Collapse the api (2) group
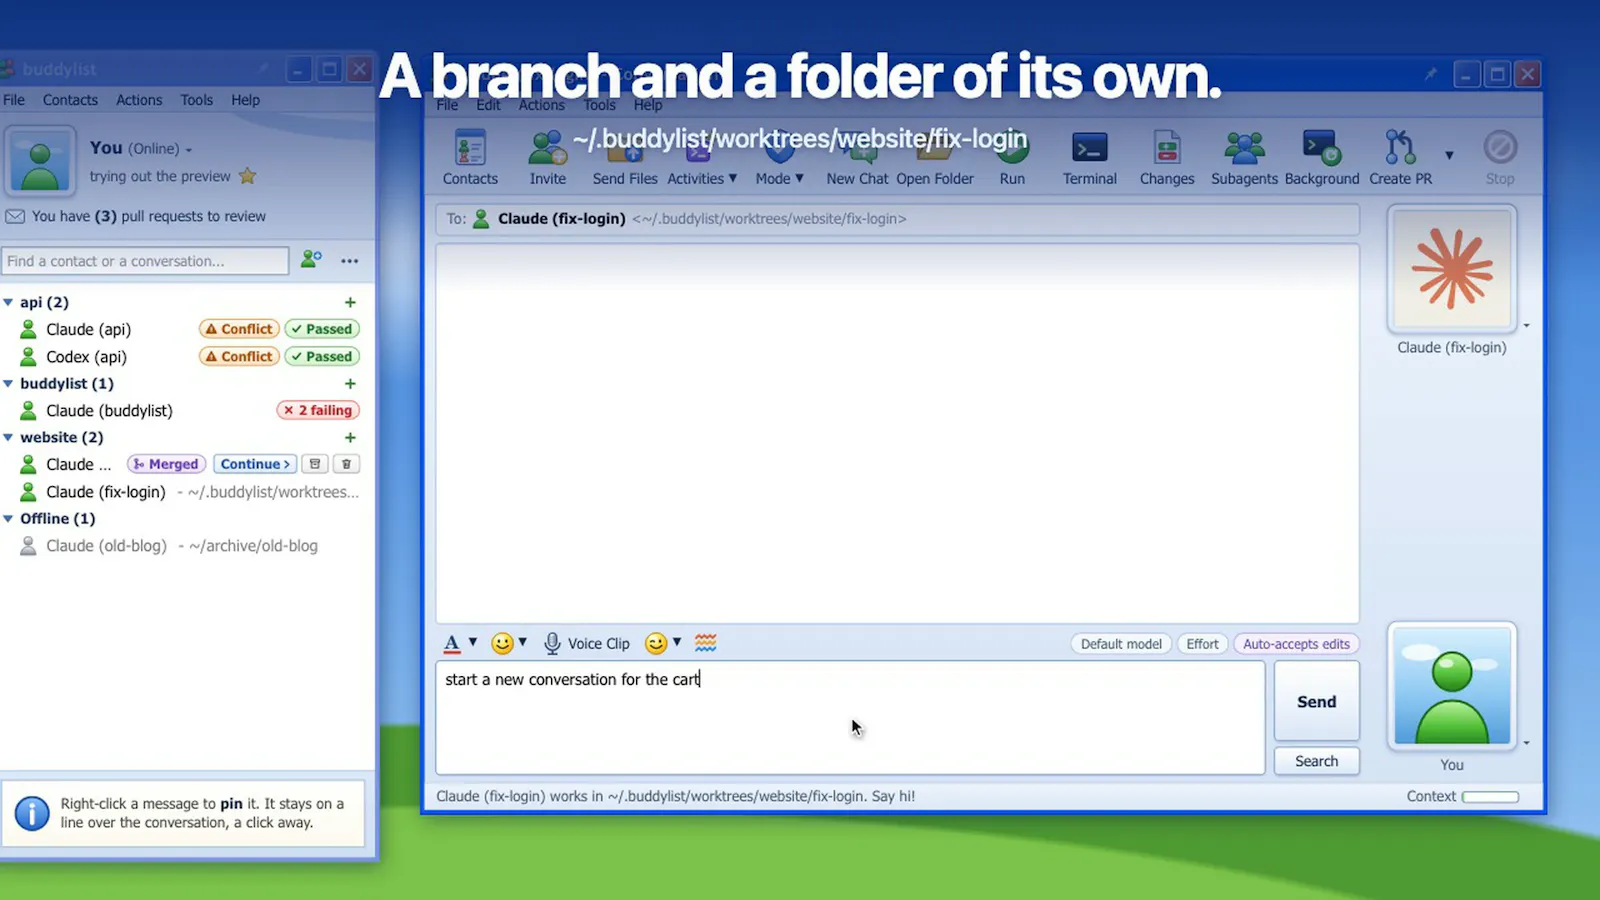 point(8,302)
